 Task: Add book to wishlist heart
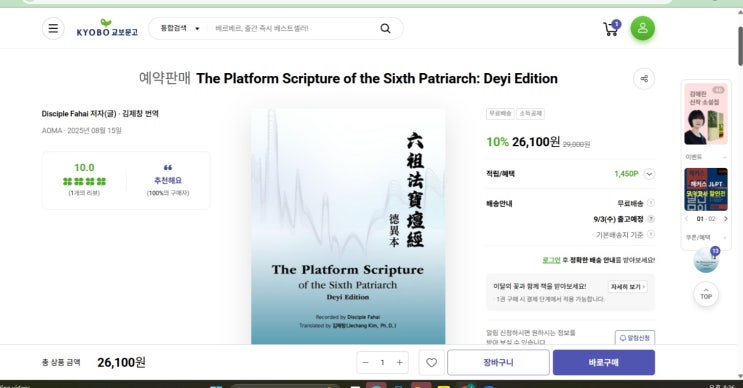point(431,362)
